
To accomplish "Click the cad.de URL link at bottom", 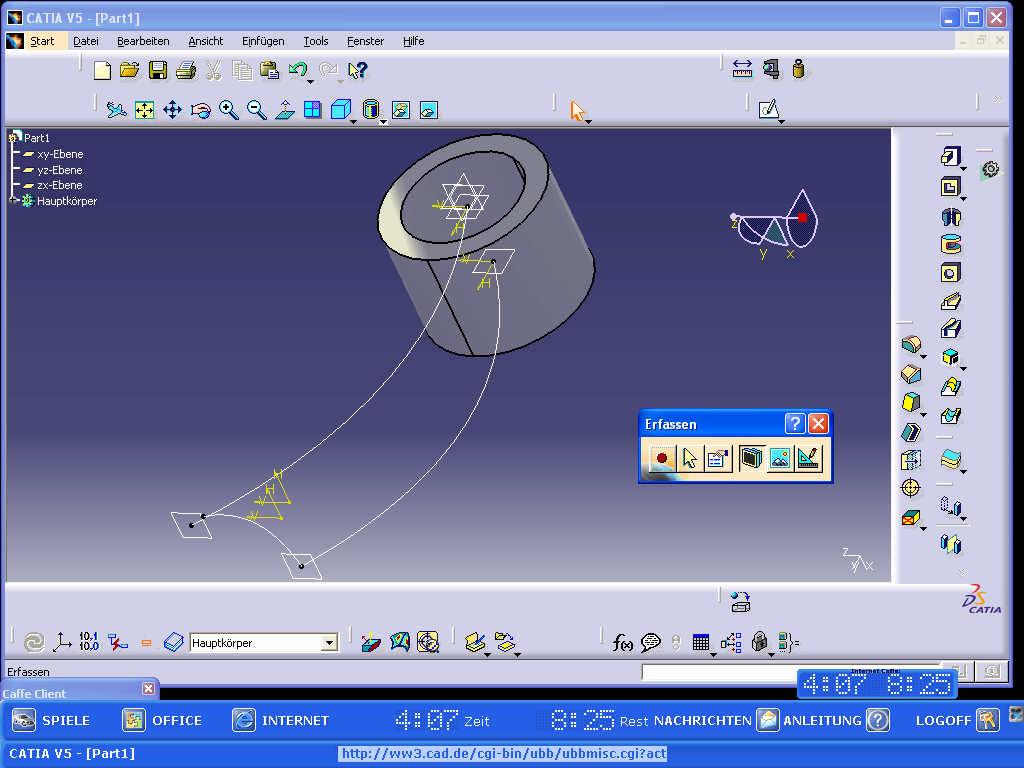I will [504, 754].
